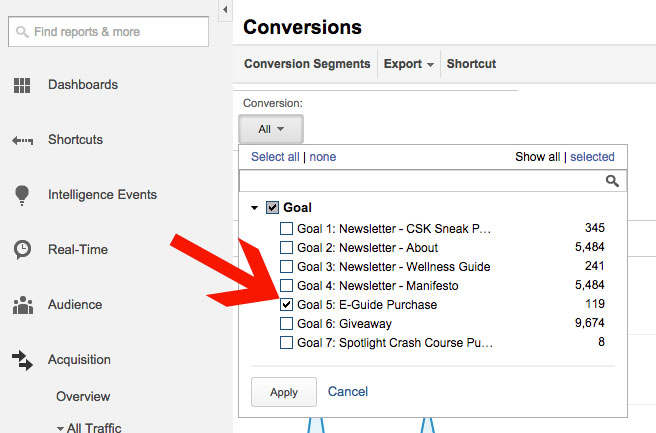Click the Cancel link
Screen dimensions: 656x433
(x=348, y=392)
